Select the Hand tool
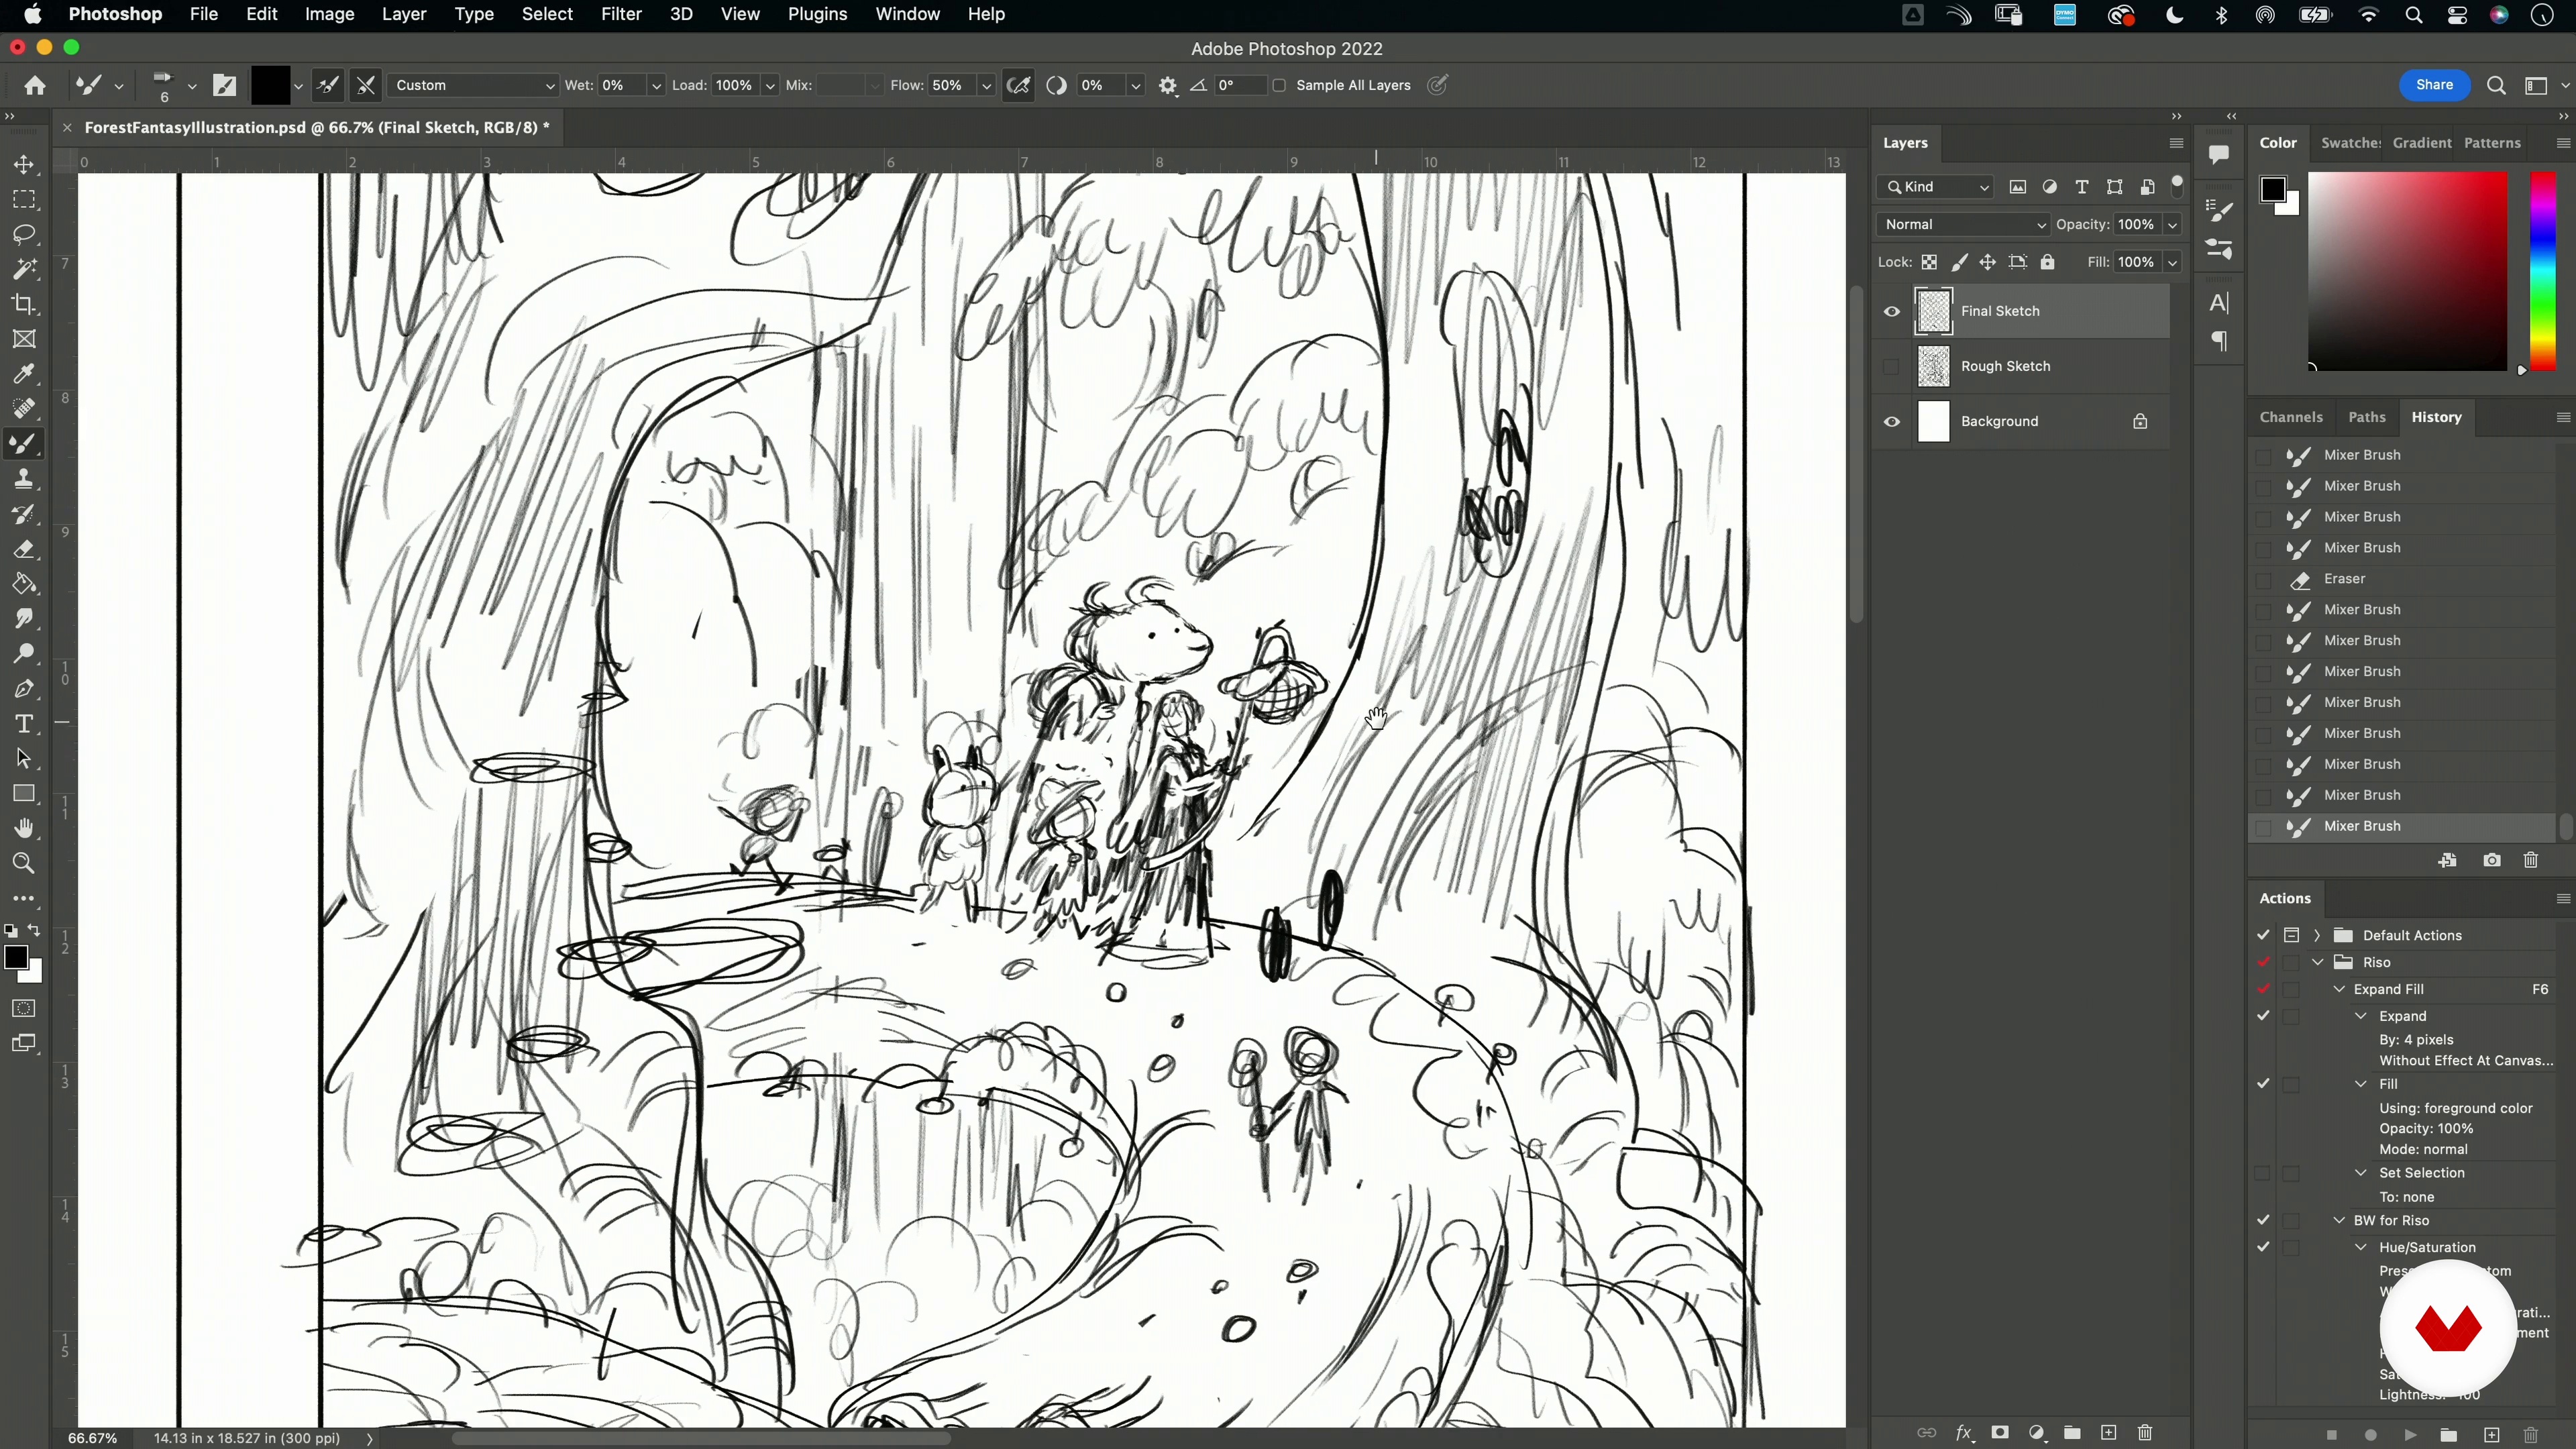Screen dimensions: 2576x1449 coord(24,829)
